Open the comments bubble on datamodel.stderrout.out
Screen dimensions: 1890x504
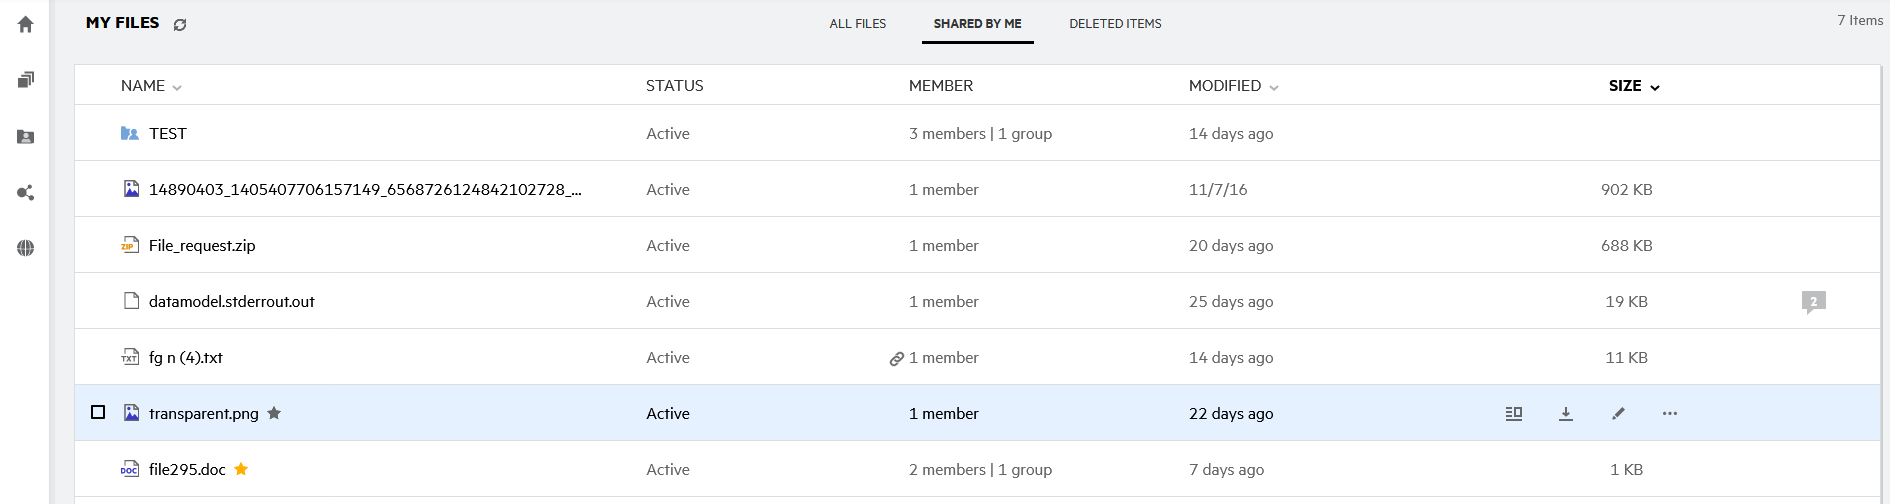pos(1813,301)
